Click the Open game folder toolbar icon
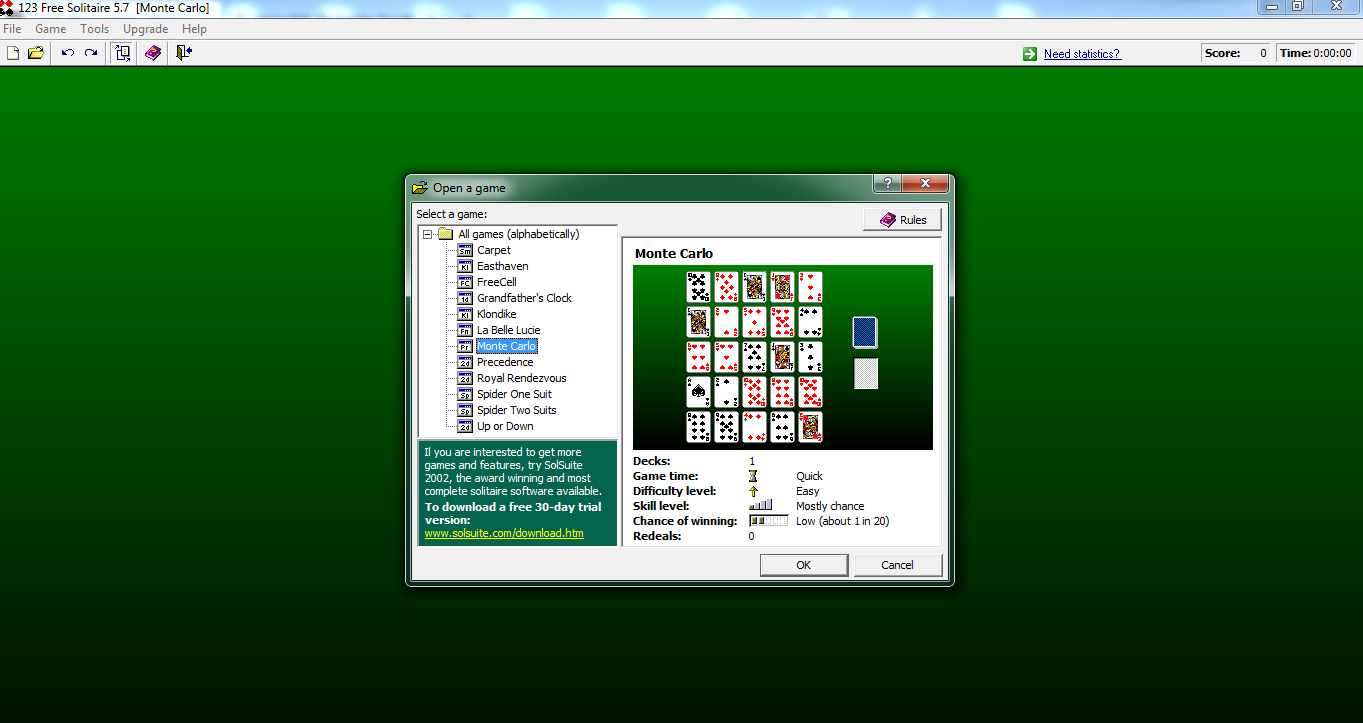 click(36, 53)
